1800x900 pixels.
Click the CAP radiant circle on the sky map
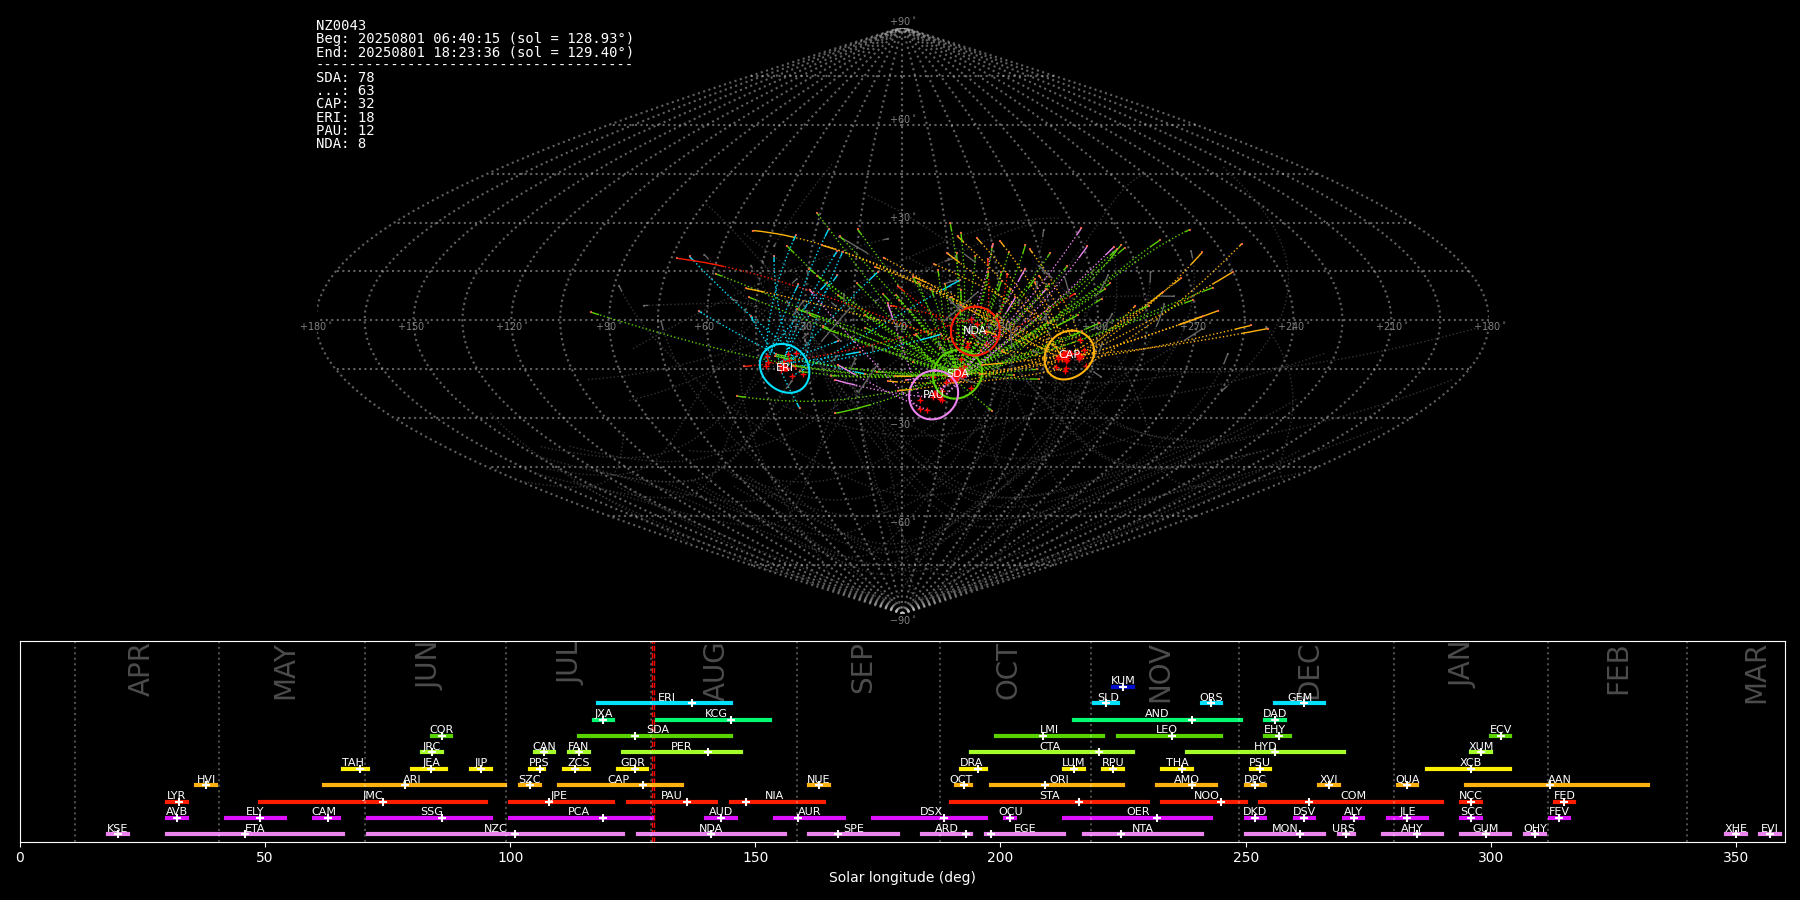[1069, 355]
